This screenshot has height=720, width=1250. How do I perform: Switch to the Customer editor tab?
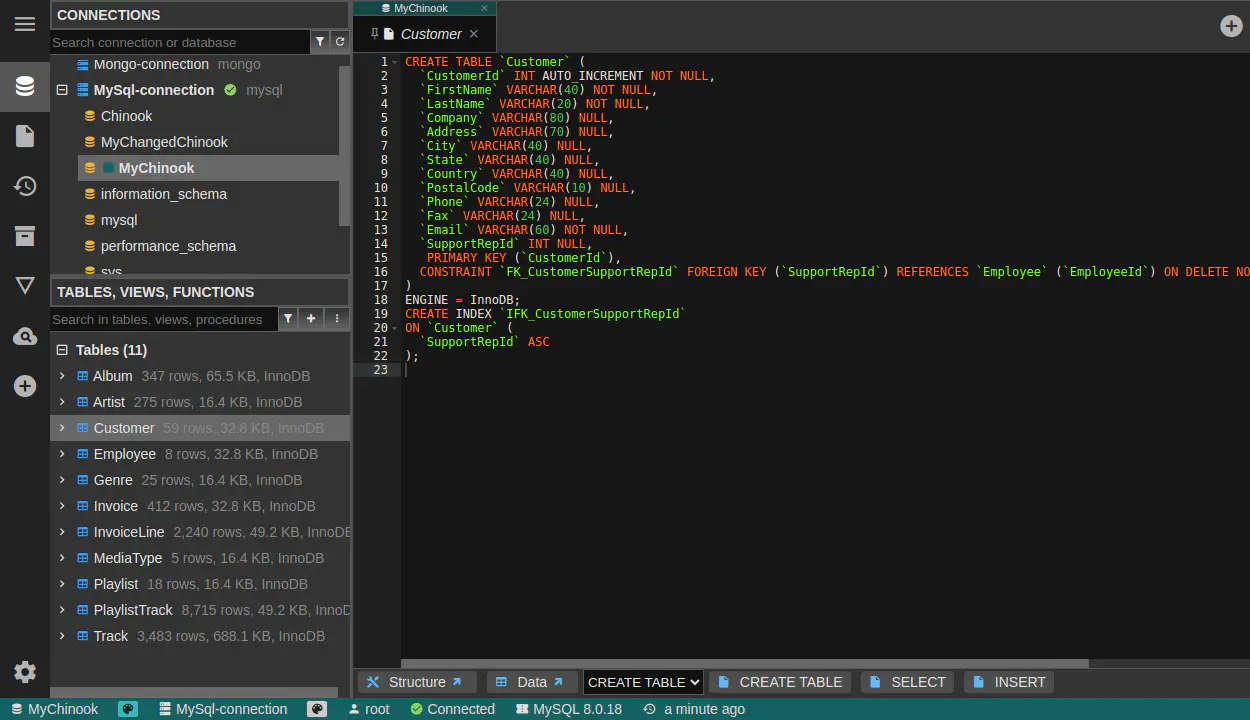(x=431, y=34)
